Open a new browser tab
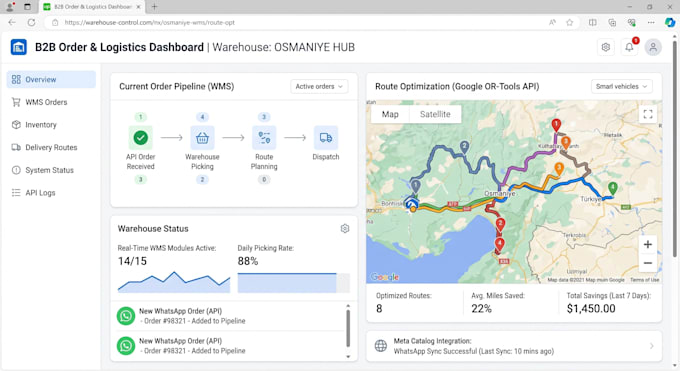Image resolution: width=680 pixels, height=371 pixels. (154, 7)
